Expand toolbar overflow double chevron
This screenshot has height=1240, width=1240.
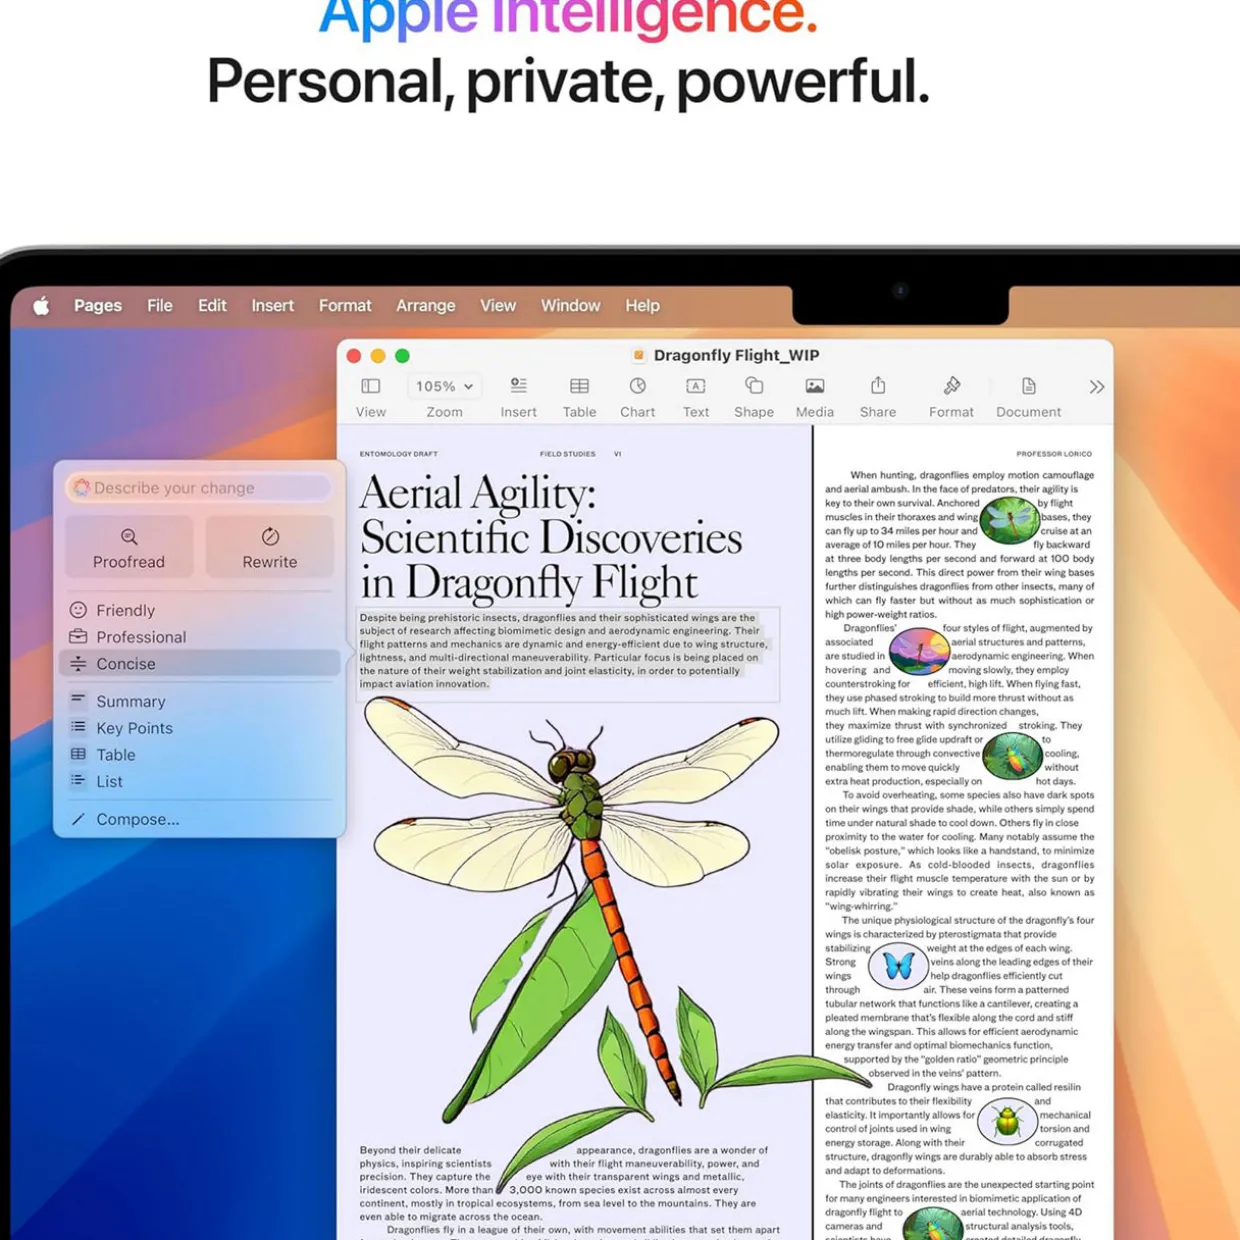click(x=1096, y=387)
